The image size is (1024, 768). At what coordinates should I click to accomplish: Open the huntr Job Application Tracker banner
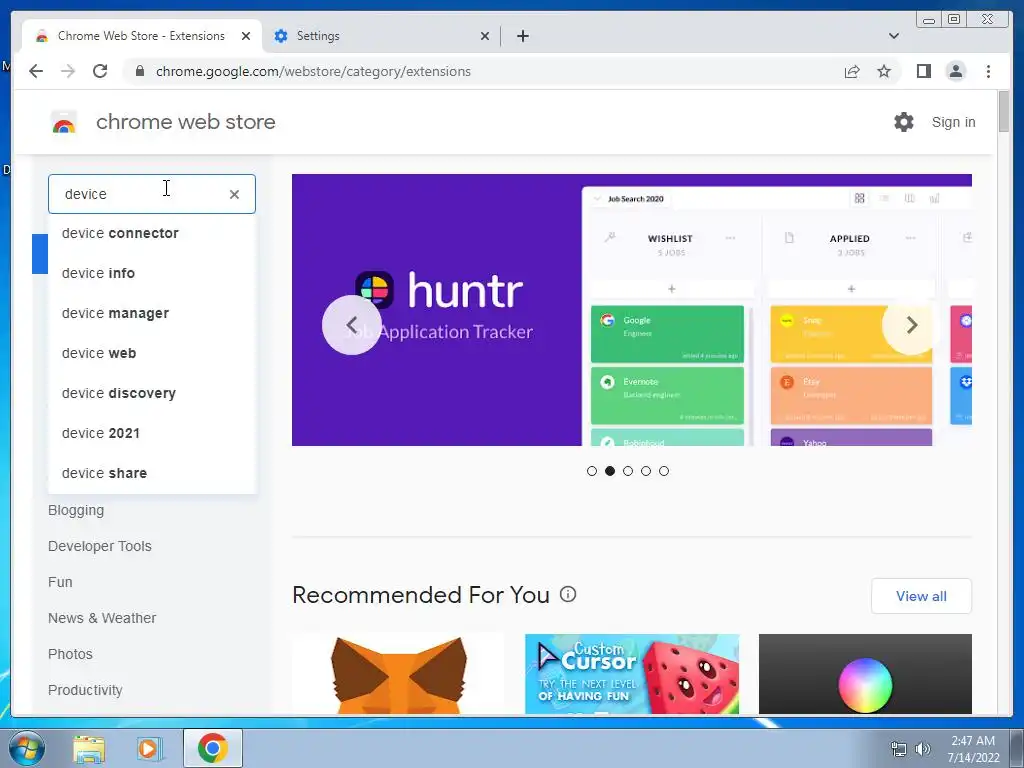click(x=632, y=310)
